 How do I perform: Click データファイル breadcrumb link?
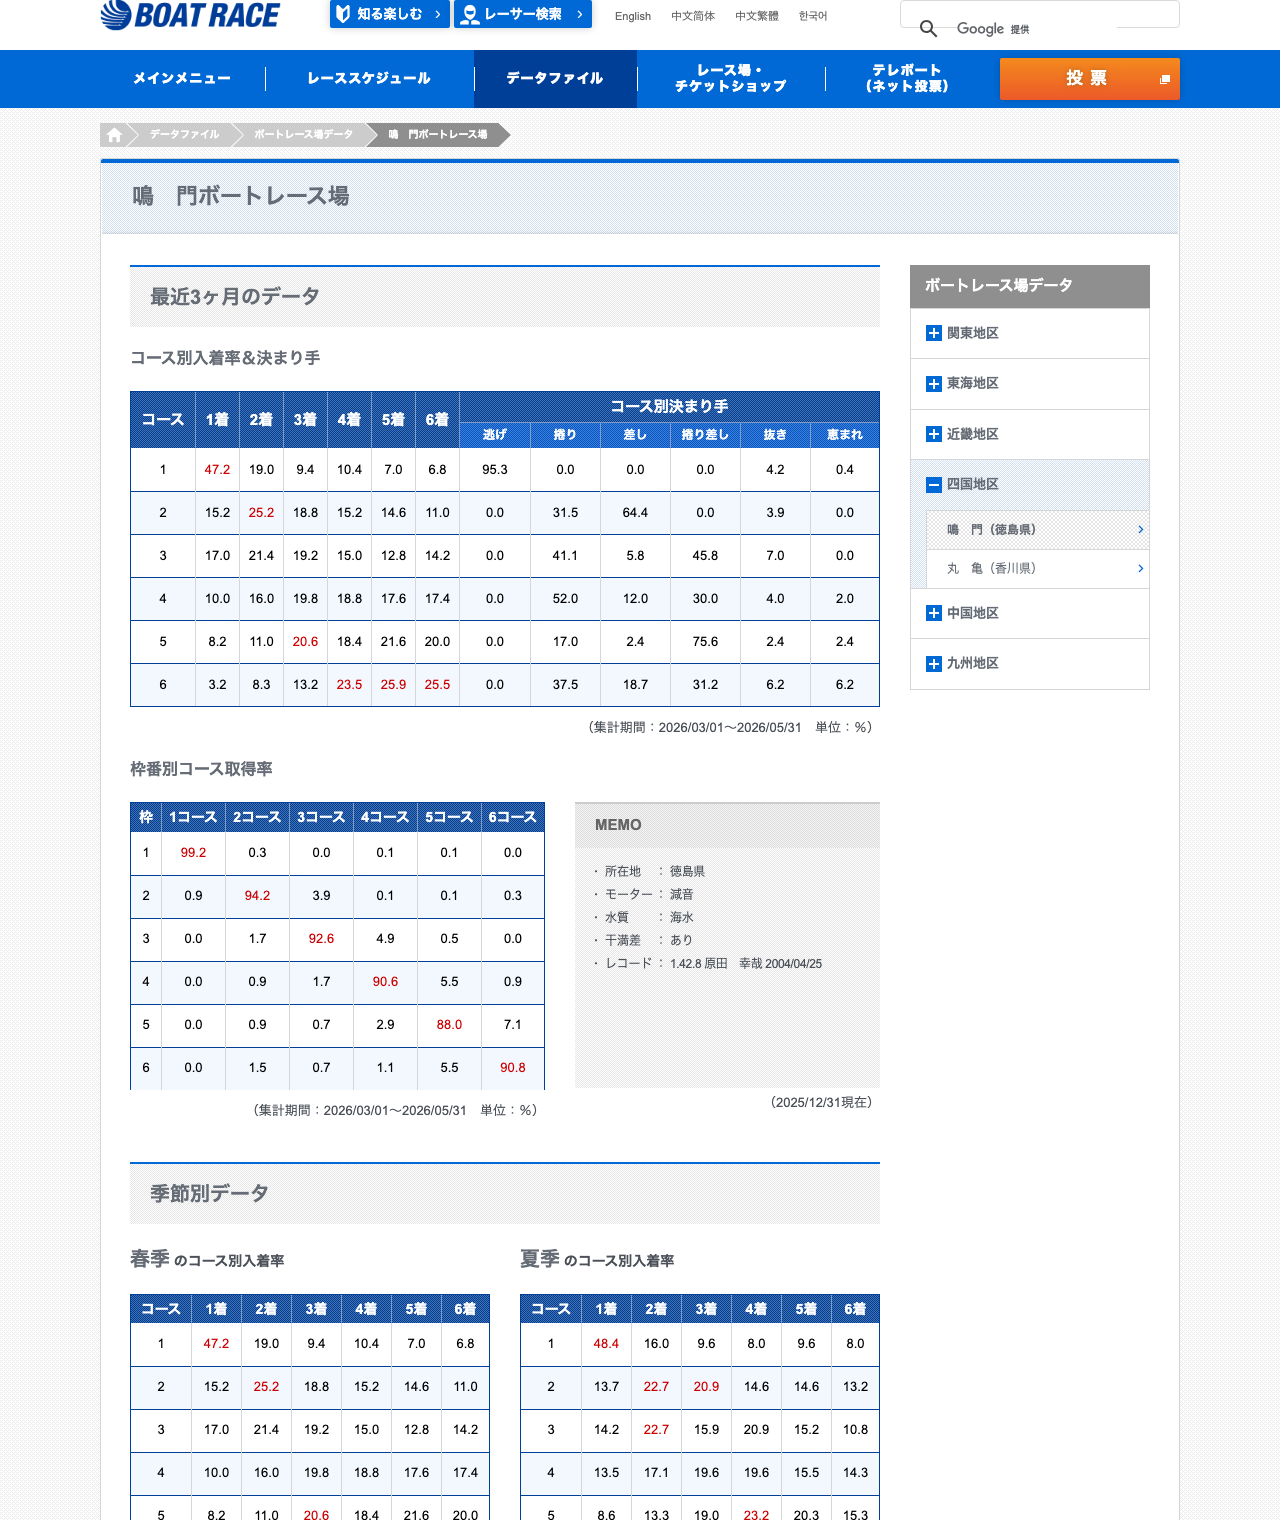point(184,135)
